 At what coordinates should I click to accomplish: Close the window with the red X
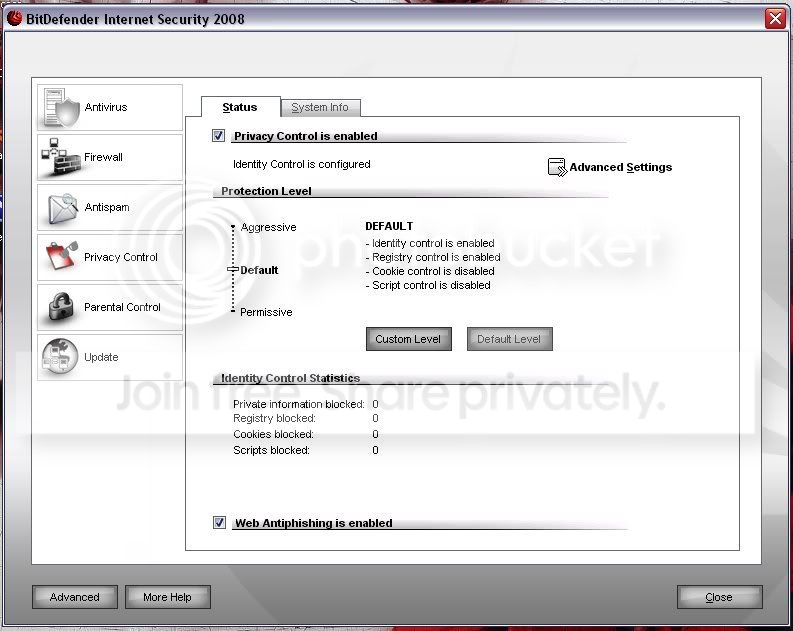[775, 19]
